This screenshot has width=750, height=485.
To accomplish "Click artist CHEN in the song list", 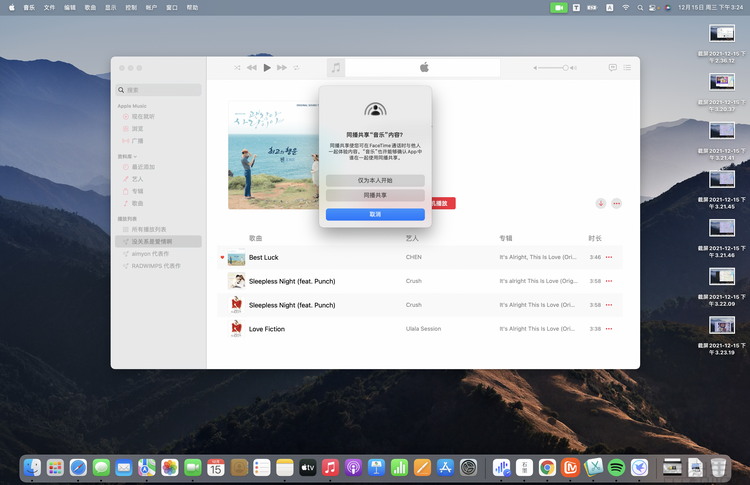I will 414,257.
